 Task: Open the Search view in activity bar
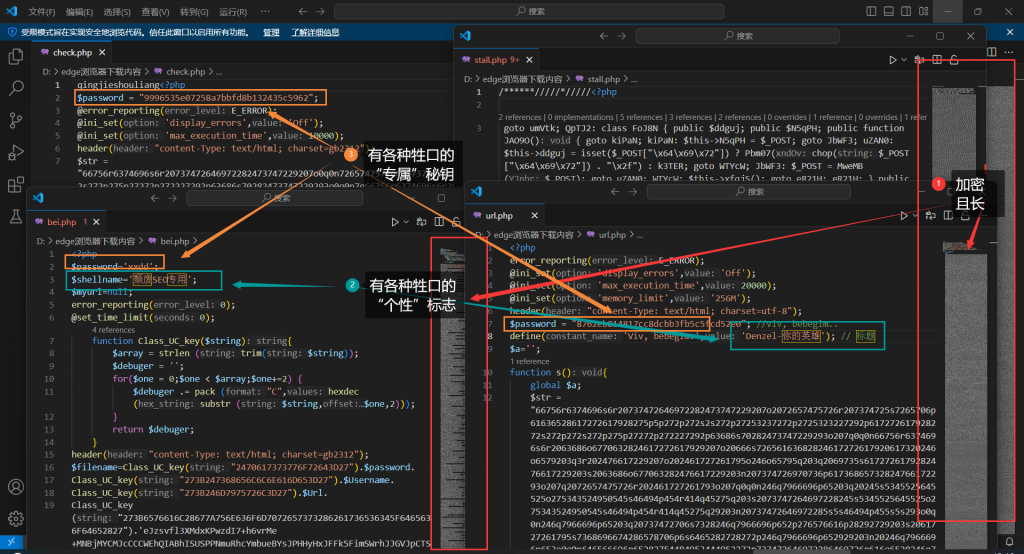coord(16,88)
